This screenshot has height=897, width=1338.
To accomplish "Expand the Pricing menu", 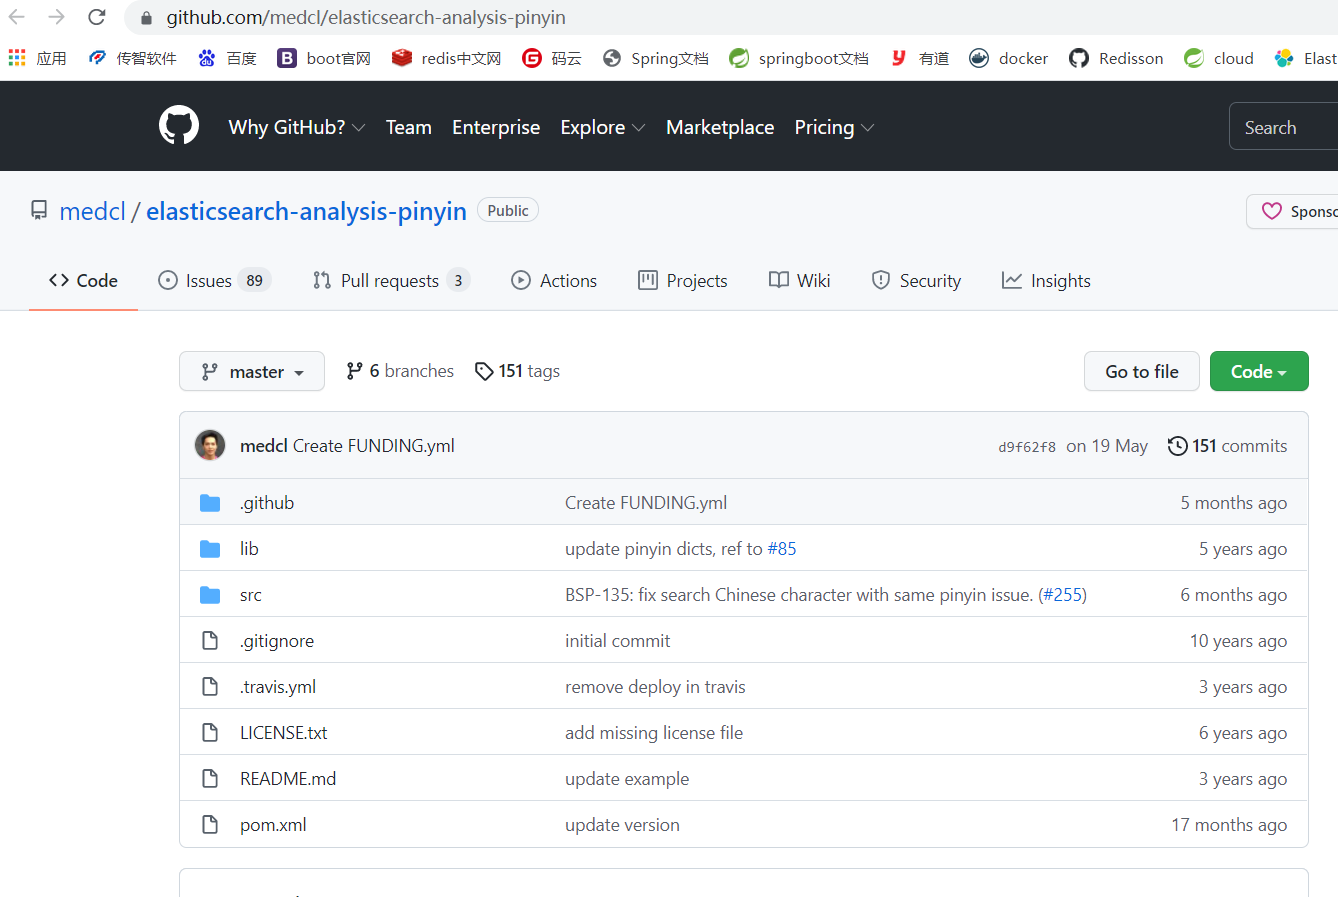I will tap(835, 127).
